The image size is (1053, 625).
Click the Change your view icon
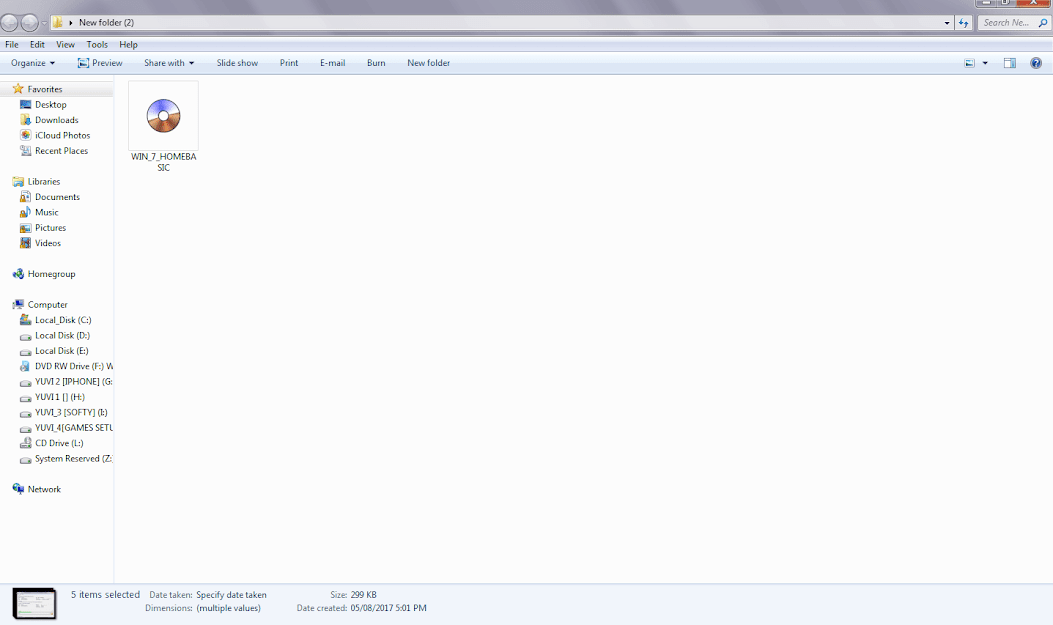(x=969, y=63)
